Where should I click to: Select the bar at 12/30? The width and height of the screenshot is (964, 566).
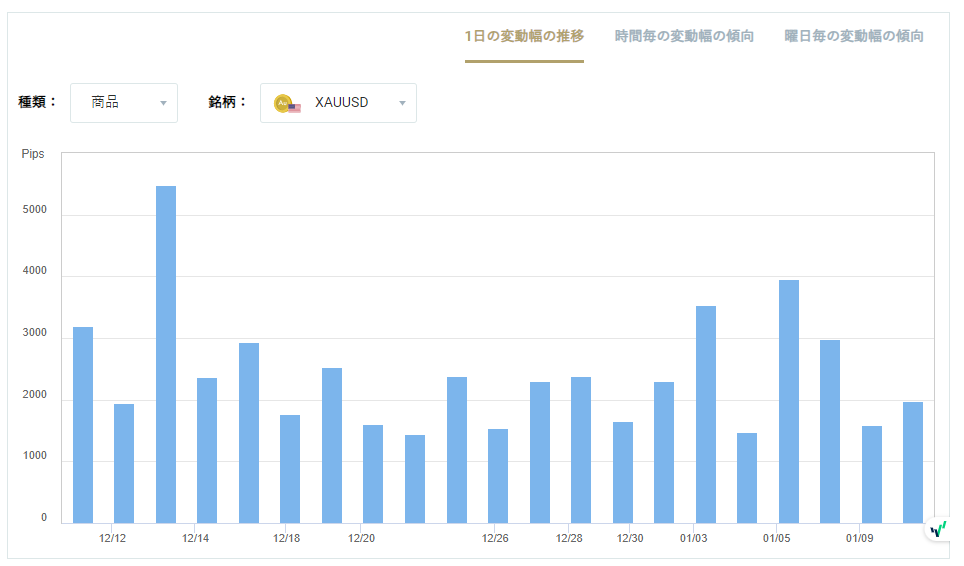pyautogui.click(x=623, y=473)
